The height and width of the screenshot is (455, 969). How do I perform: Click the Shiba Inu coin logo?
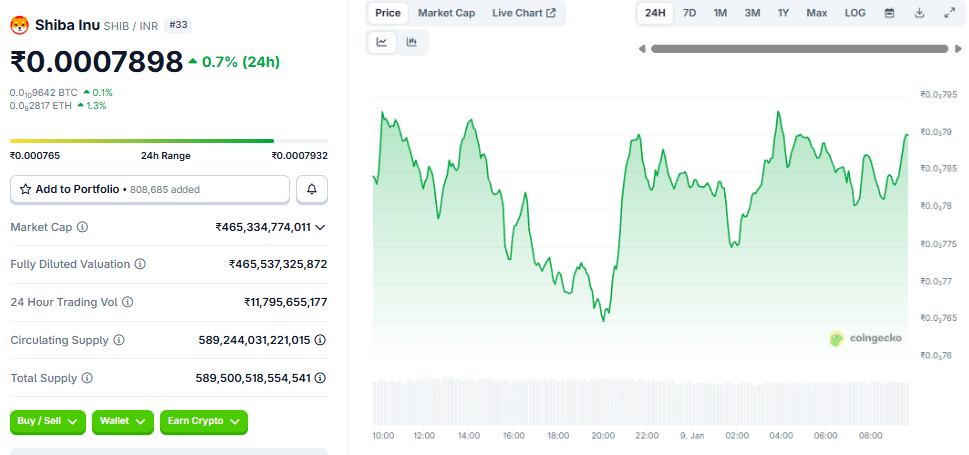(x=19, y=25)
